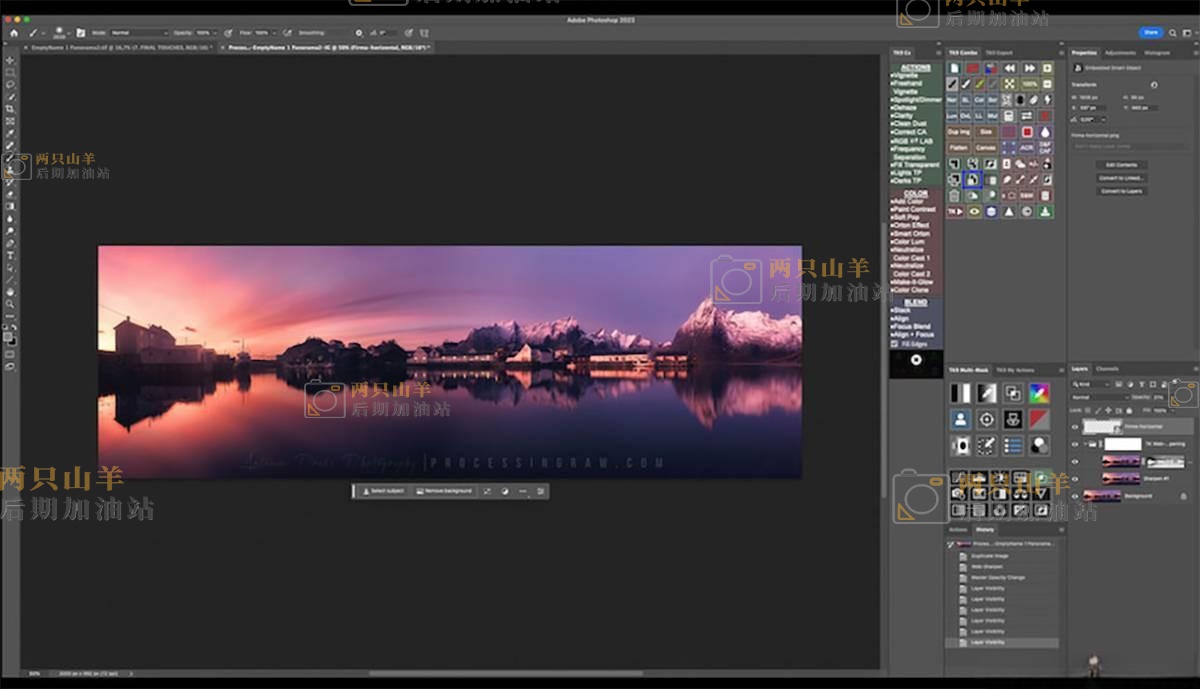Switch to the Channels tab
1200x689 pixels.
tap(1107, 368)
